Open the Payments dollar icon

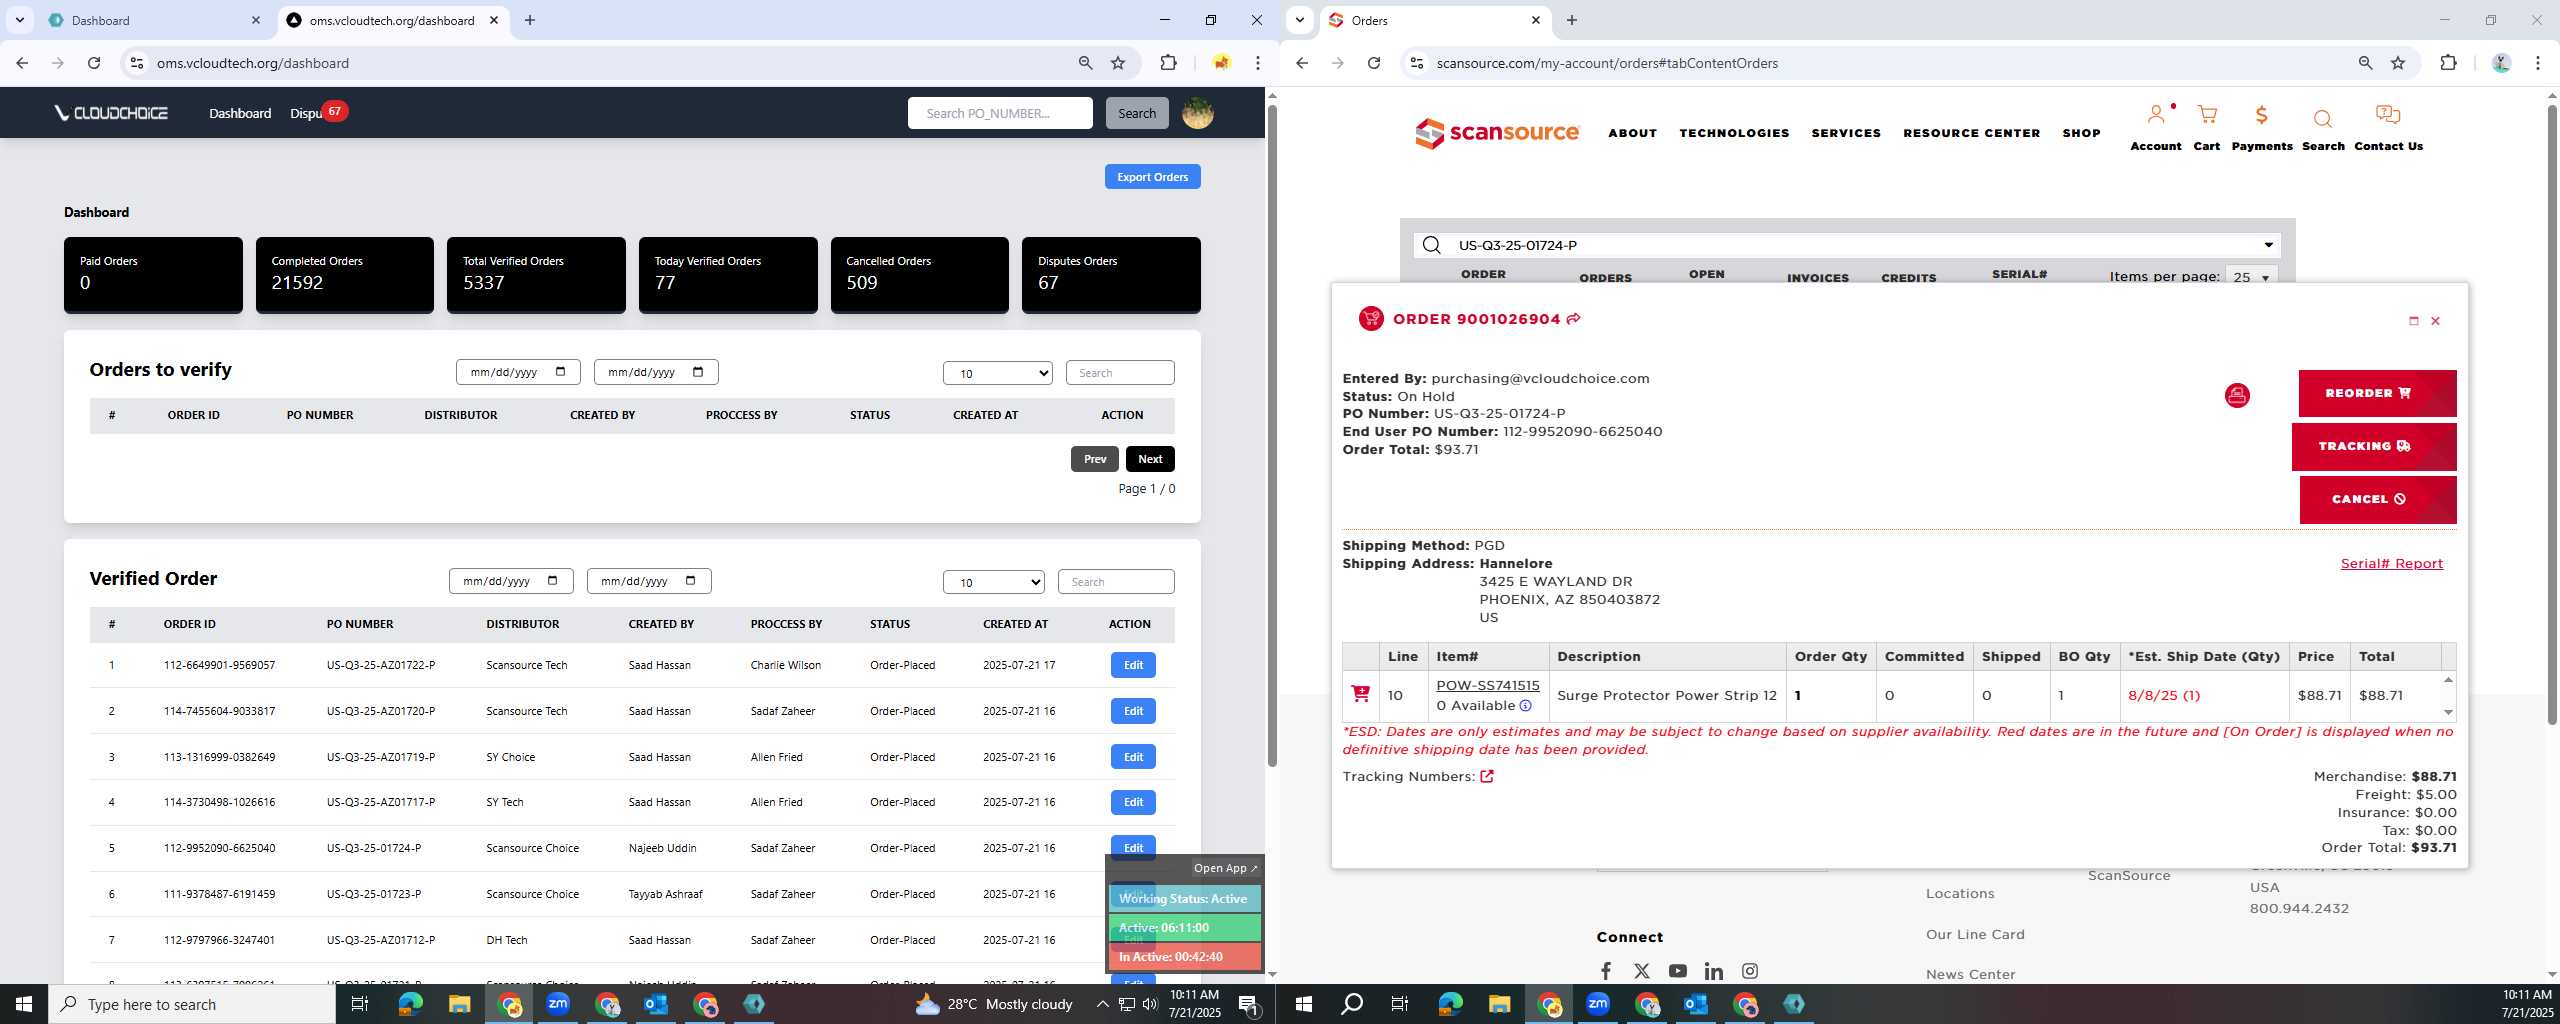coord(2261,116)
